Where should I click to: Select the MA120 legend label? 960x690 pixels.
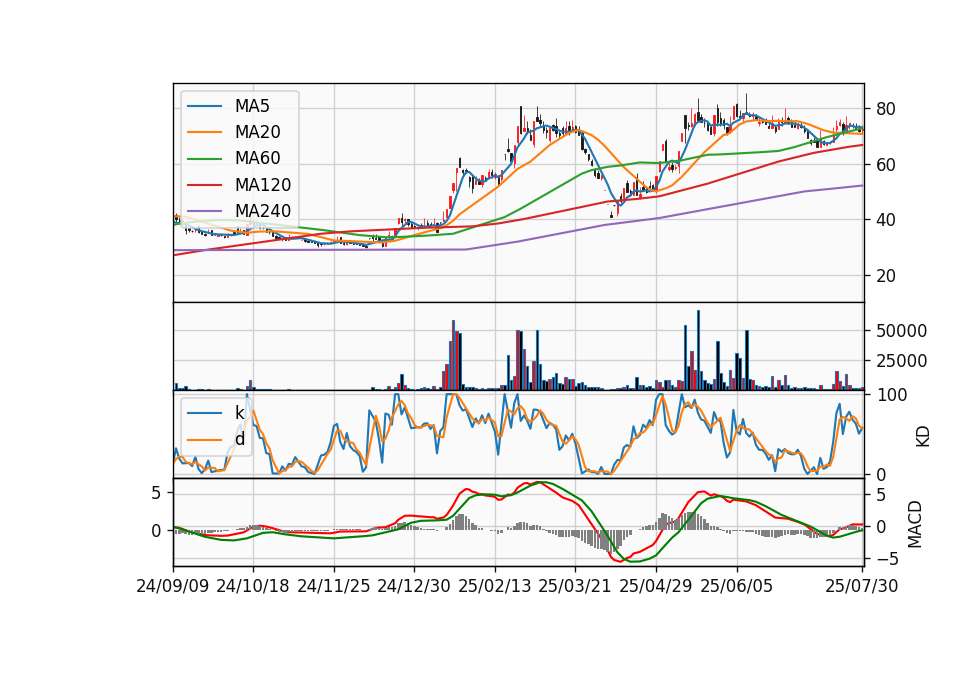click(x=263, y=185)
